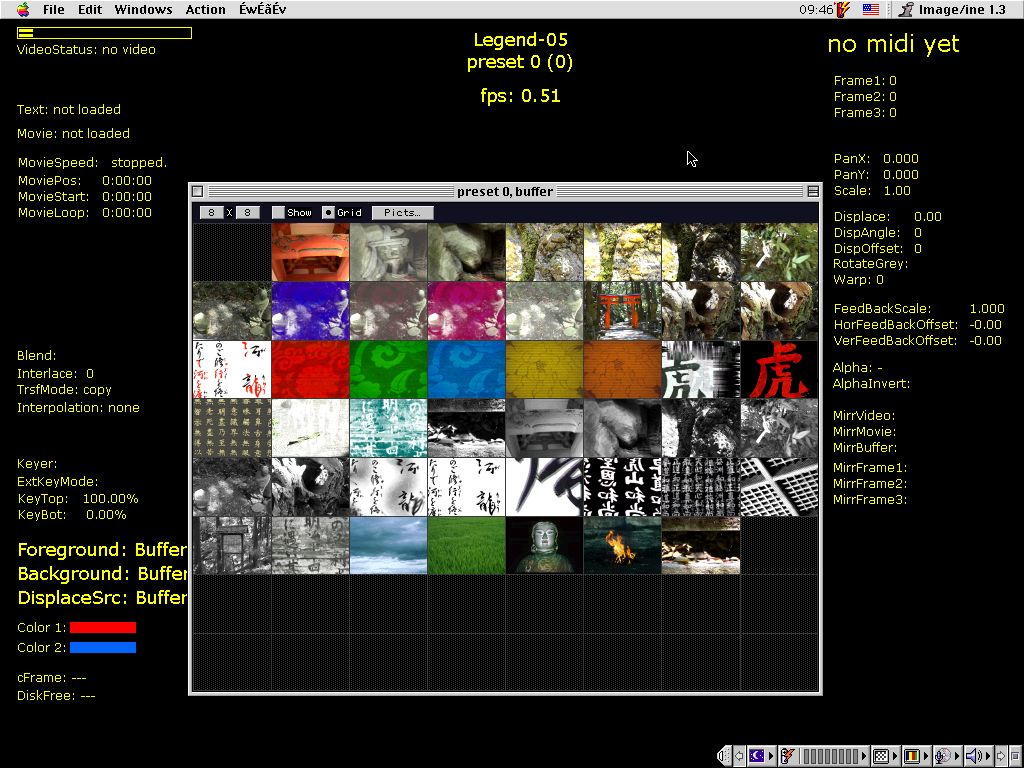Click the monitor color depth control strip icon
1024x768 pixels.
click(912, 756)
